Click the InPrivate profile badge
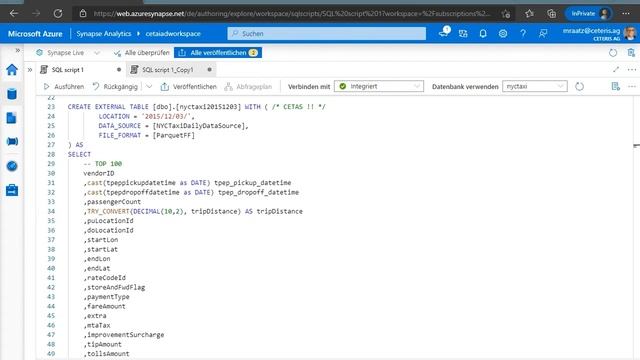This screenshot has height=360, width=640. pyautogui.click(x=589, y=13)
